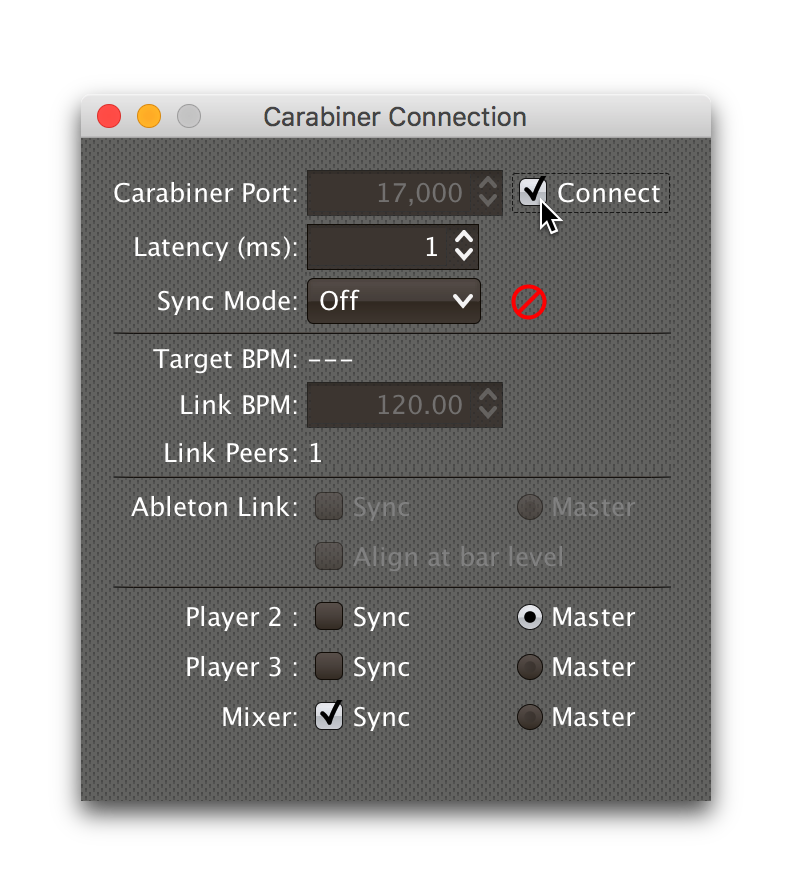Disable the Connect checkbox
792x894 pixels.
(532, 192)
